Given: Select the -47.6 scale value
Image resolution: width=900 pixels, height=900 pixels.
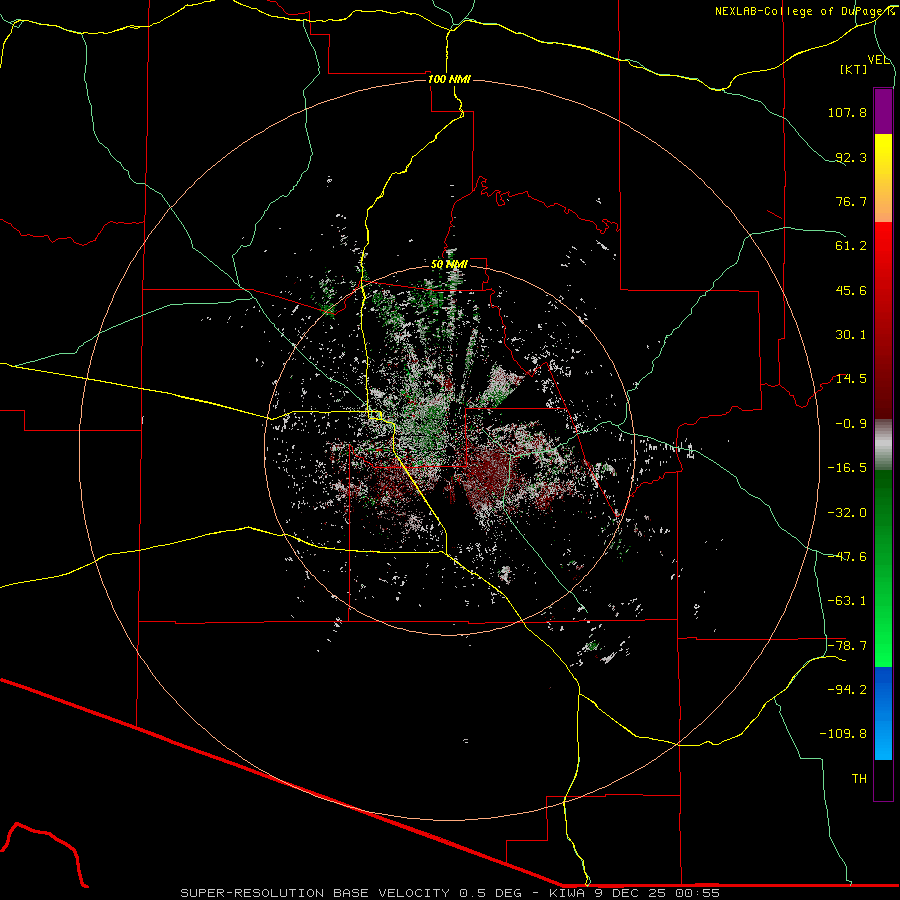Looking at the screenshot, I should point(847,557).
